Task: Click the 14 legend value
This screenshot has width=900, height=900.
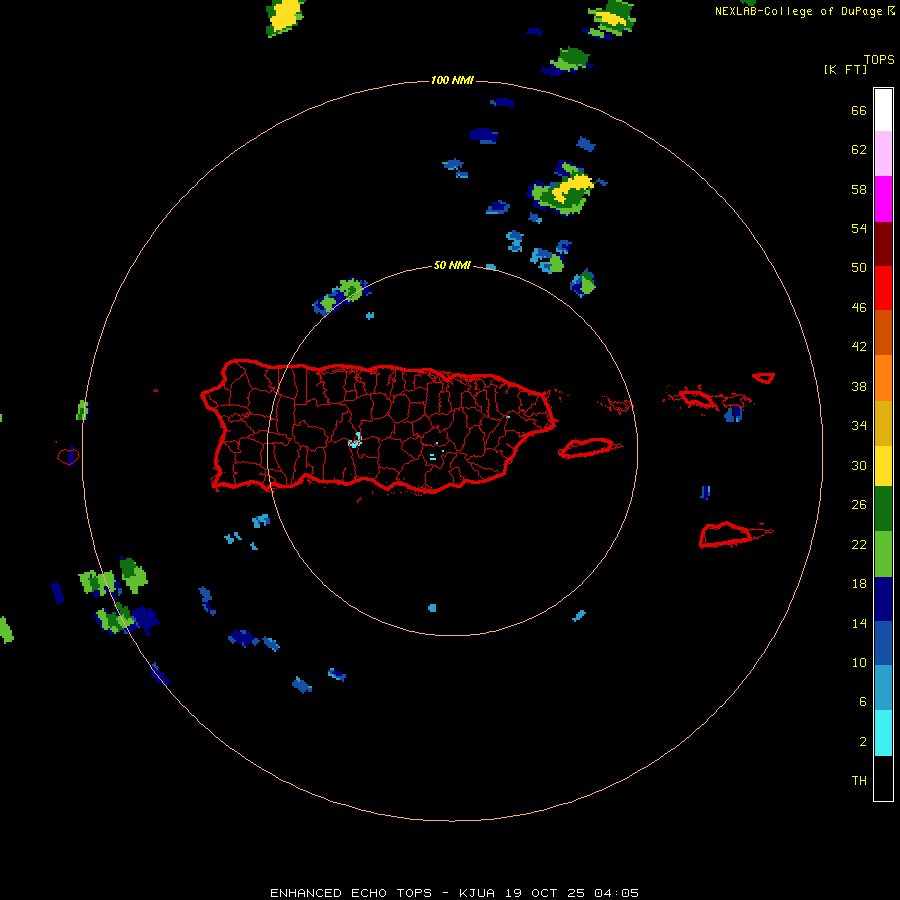Action: tap(859, 623)
